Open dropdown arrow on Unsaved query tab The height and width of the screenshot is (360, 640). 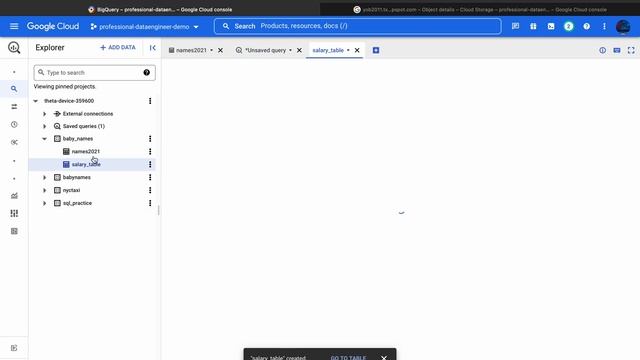point(290,50)
